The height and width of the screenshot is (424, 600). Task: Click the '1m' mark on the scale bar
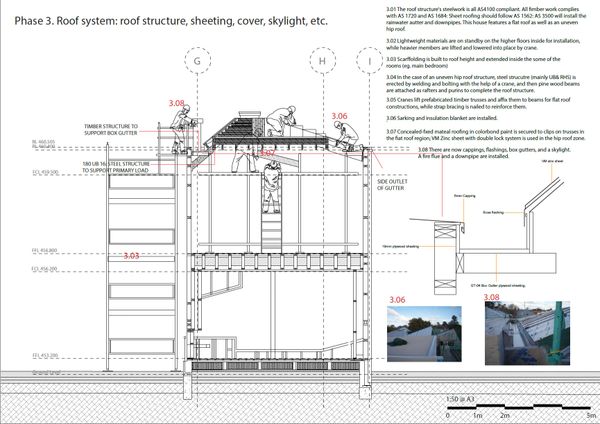pos(477,415)
